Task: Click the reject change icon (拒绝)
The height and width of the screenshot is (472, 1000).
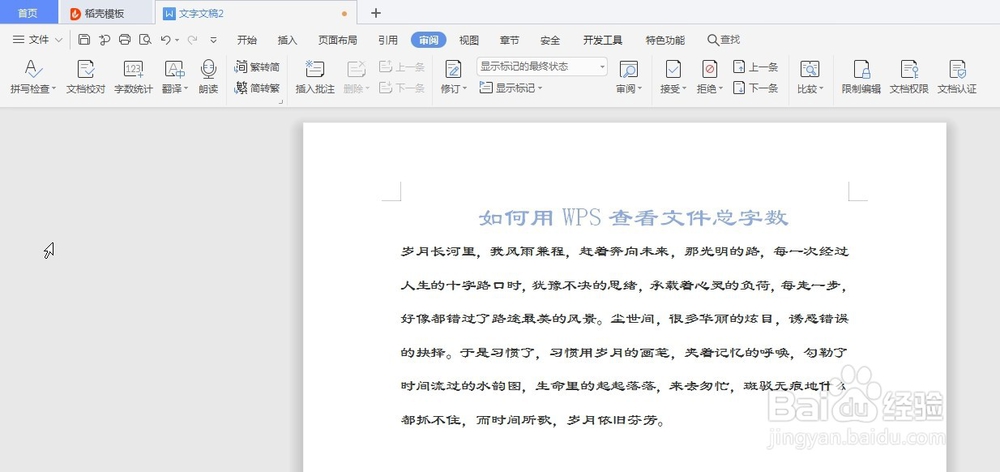Action: click(x=709, y=69)
